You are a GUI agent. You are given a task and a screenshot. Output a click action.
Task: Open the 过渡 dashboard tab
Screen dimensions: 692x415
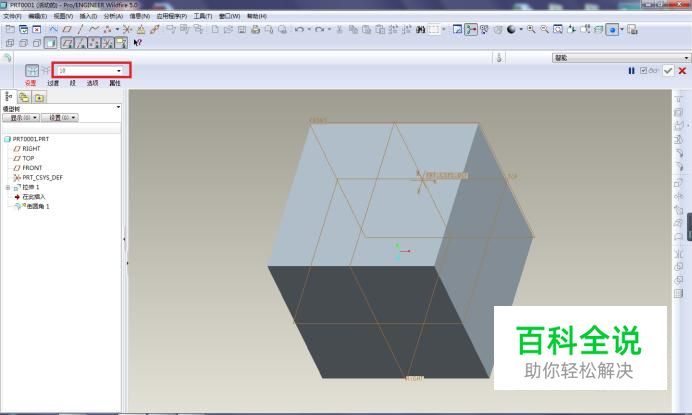(x=53, y=83)
